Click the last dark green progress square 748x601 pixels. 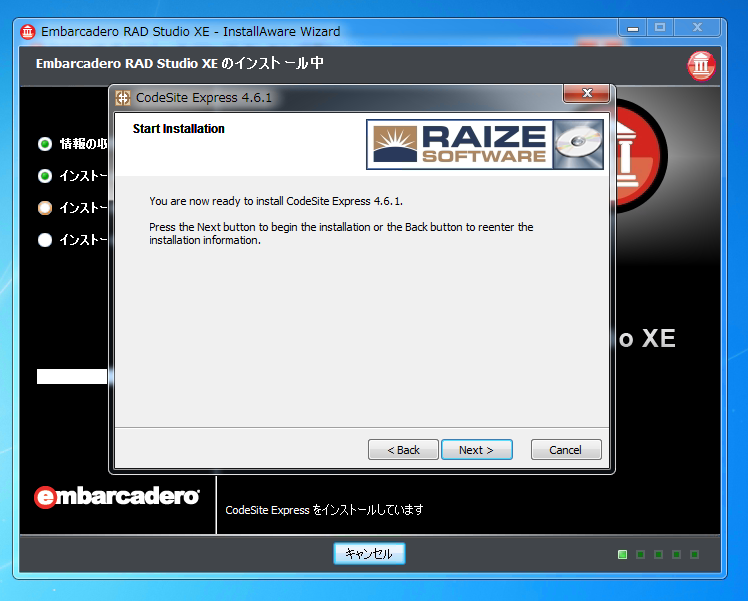(695, 554)
